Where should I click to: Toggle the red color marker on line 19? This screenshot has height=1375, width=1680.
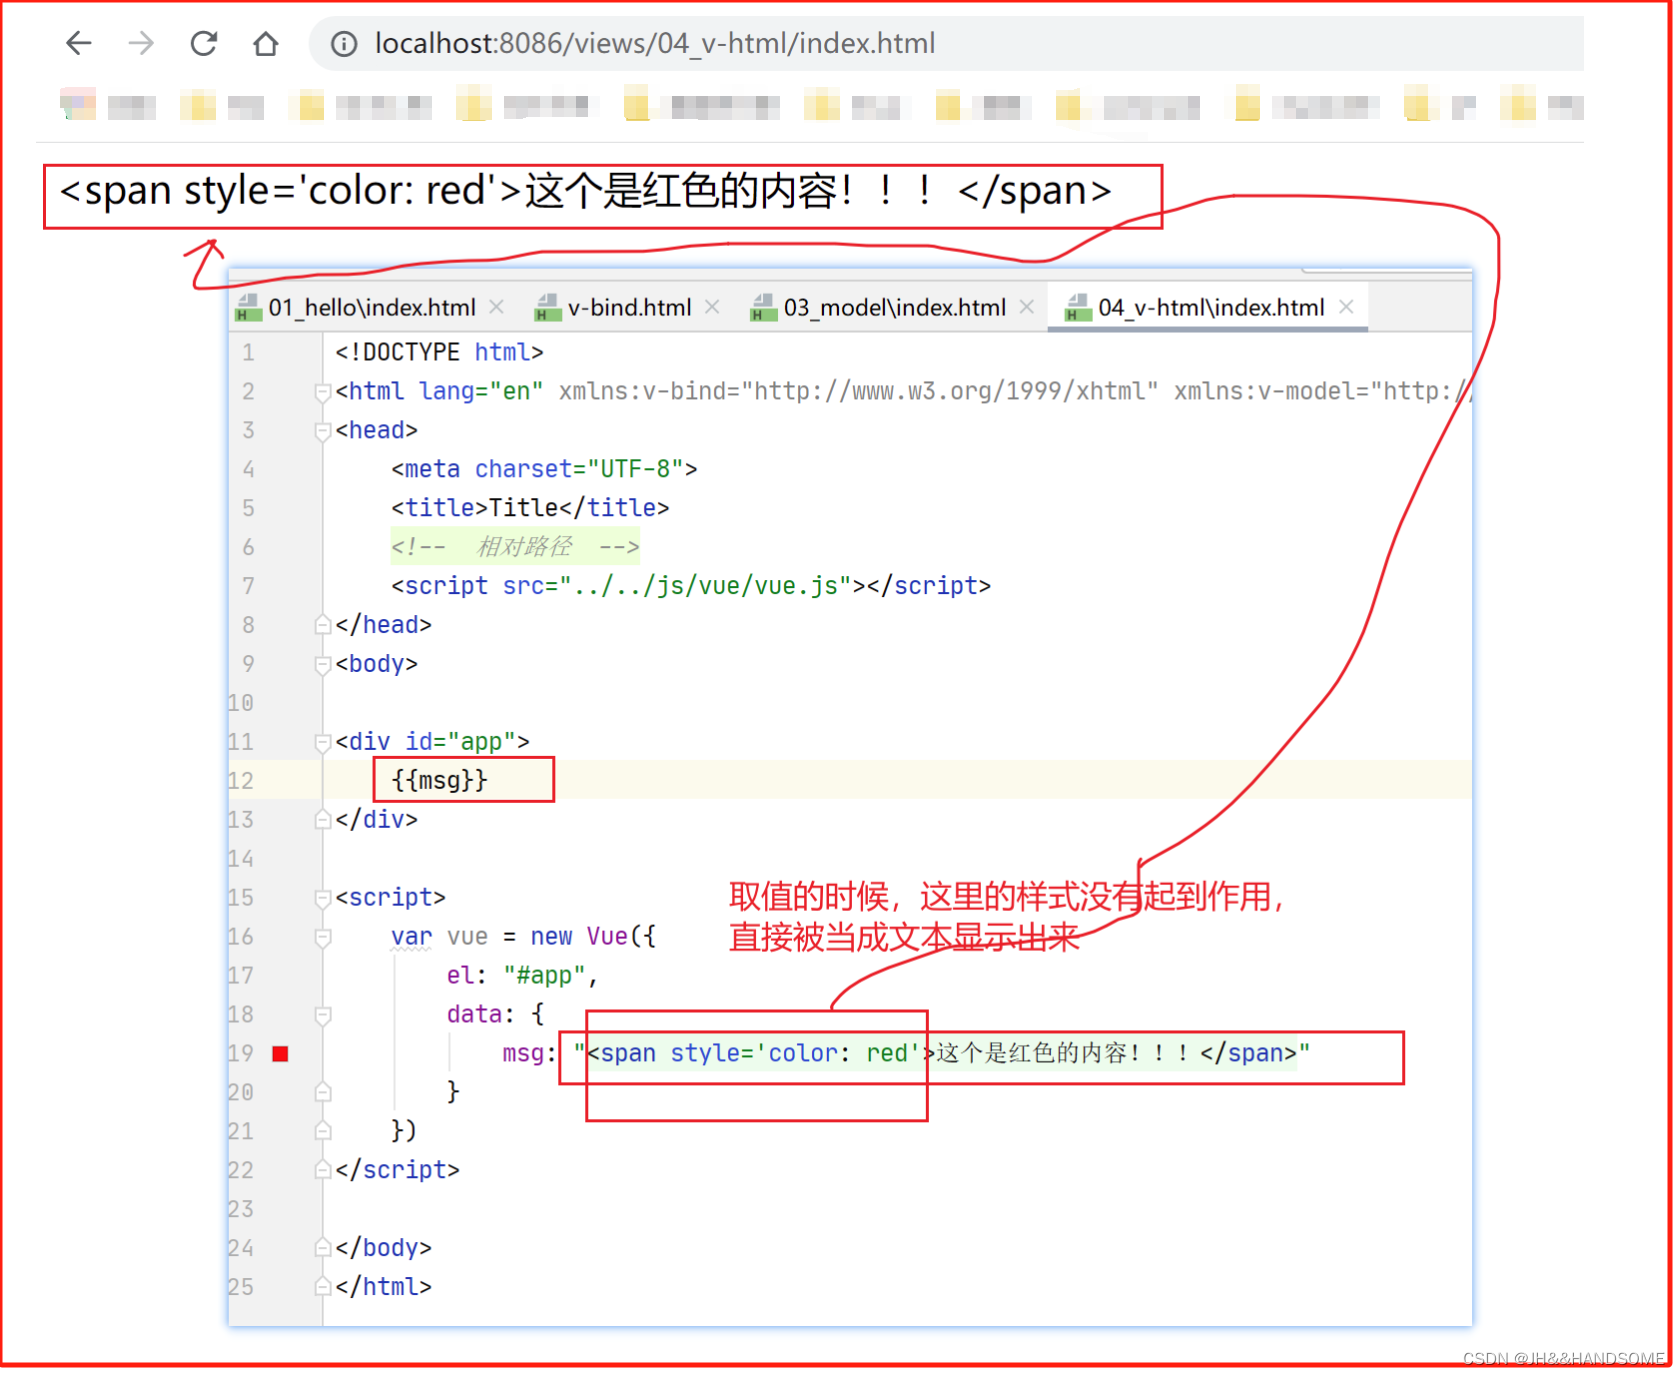point(281,1053)
